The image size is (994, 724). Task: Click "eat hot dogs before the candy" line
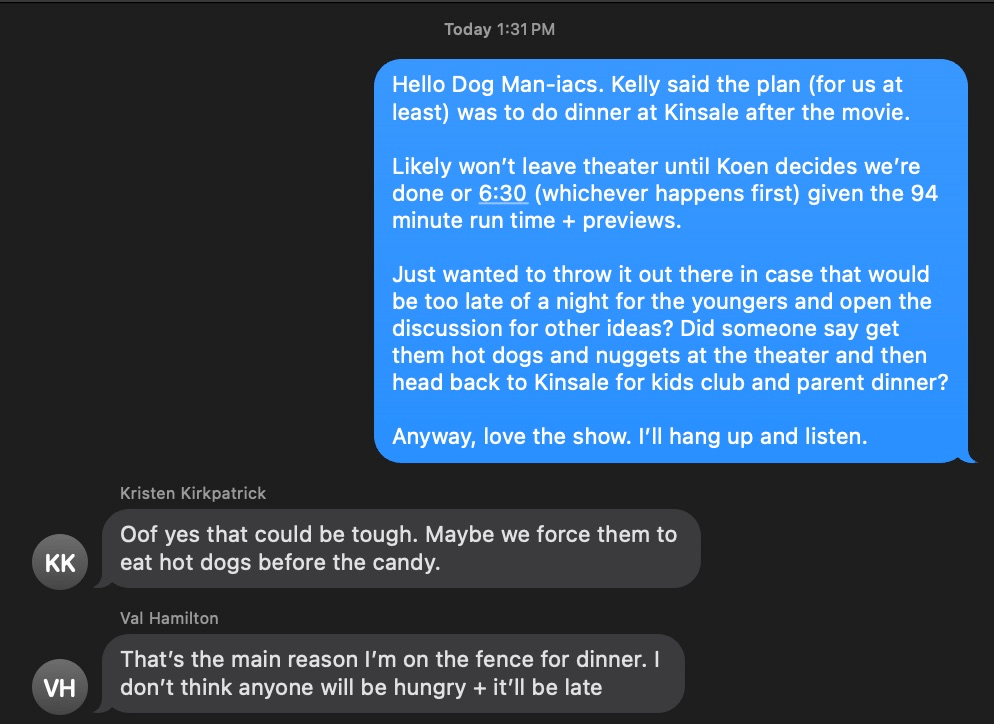279,562
